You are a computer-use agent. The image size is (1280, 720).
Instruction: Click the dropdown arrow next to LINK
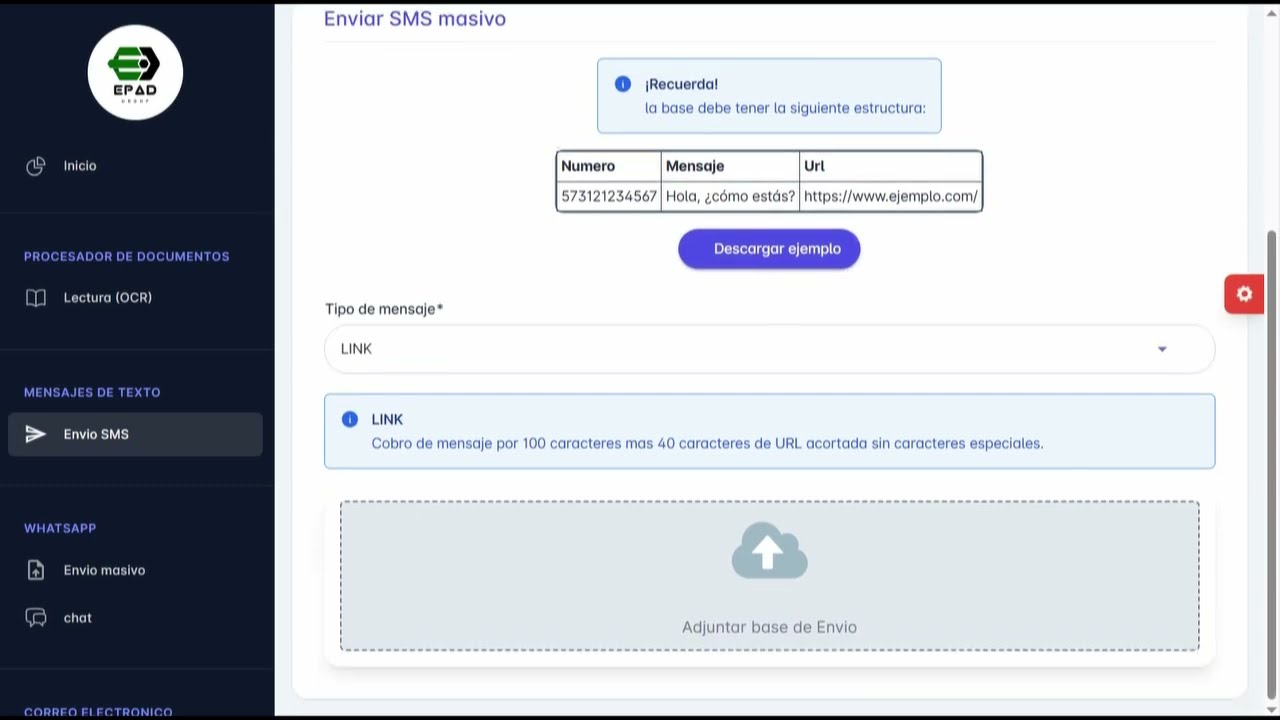coord(1162,349)
